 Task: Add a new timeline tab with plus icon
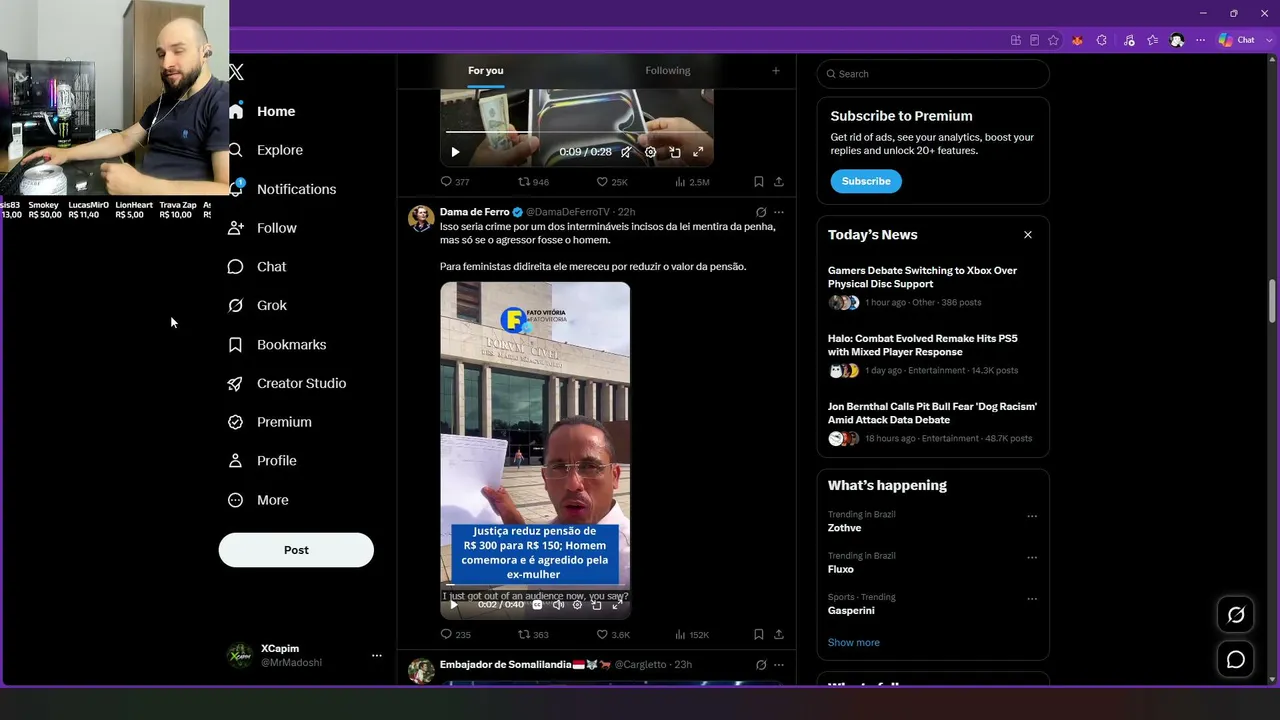(775, 71)
